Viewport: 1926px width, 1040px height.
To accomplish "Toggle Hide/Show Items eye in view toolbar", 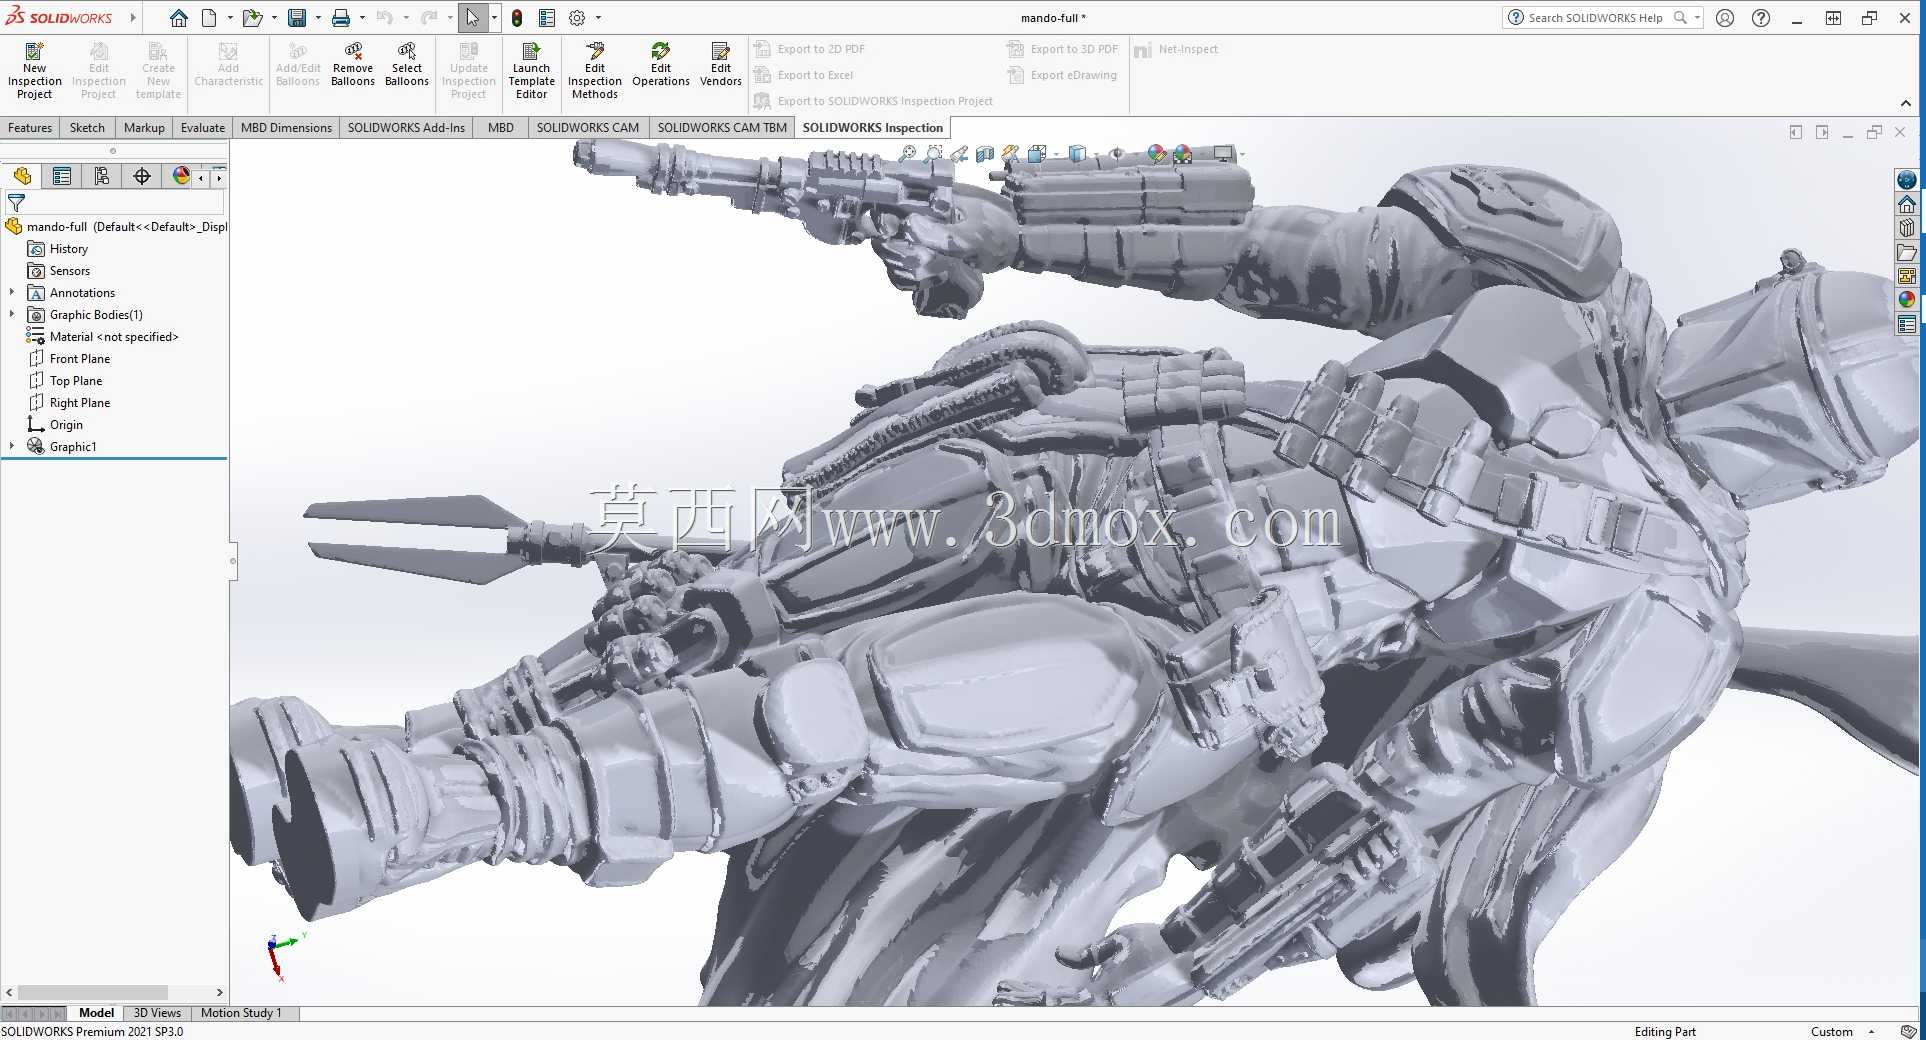I will point(1117,154).
